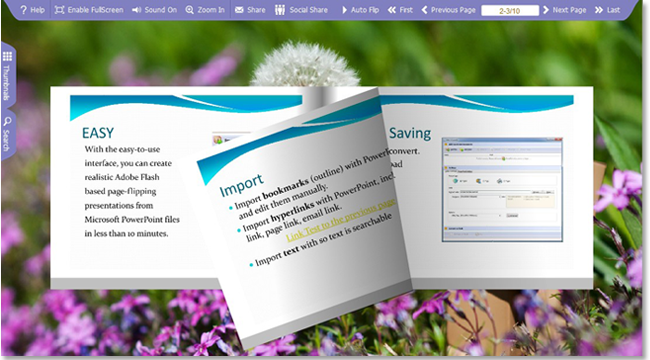Click the partial image on EASY page

[x=231, y=139]
